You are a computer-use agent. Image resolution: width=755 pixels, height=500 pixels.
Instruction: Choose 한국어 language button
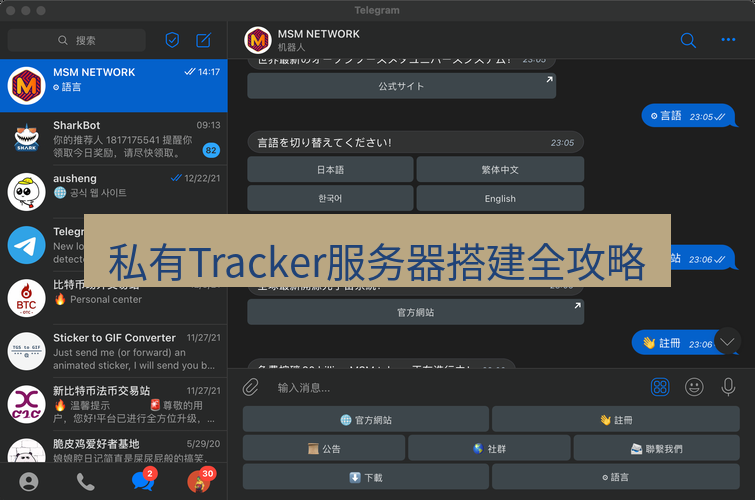330,198
